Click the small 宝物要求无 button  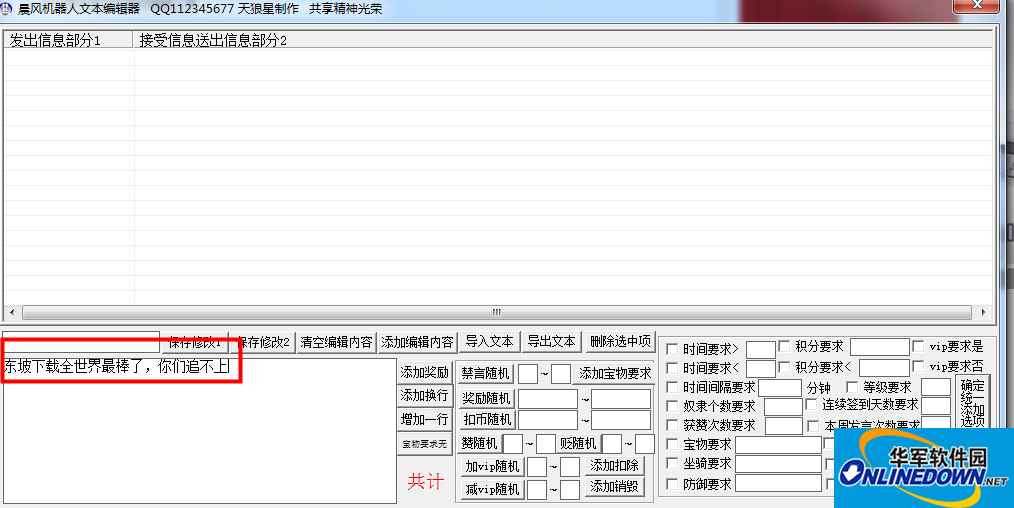[x=424, y=444]
